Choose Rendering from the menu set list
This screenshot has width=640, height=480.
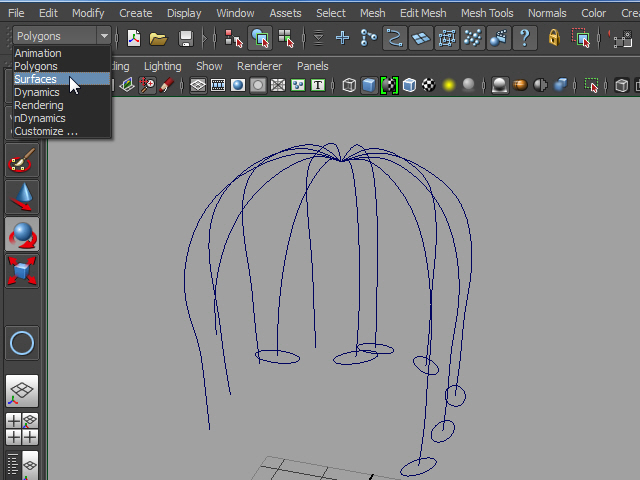pos(62,105)
